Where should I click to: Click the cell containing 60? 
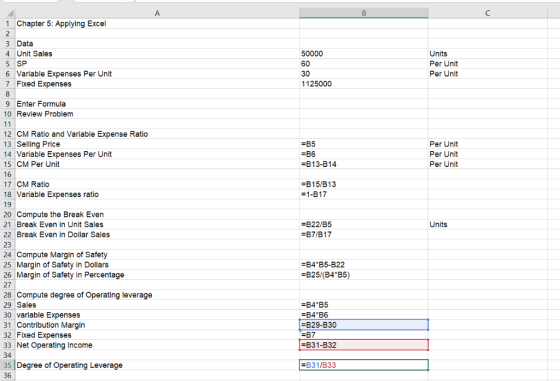[x=364, y=64]
